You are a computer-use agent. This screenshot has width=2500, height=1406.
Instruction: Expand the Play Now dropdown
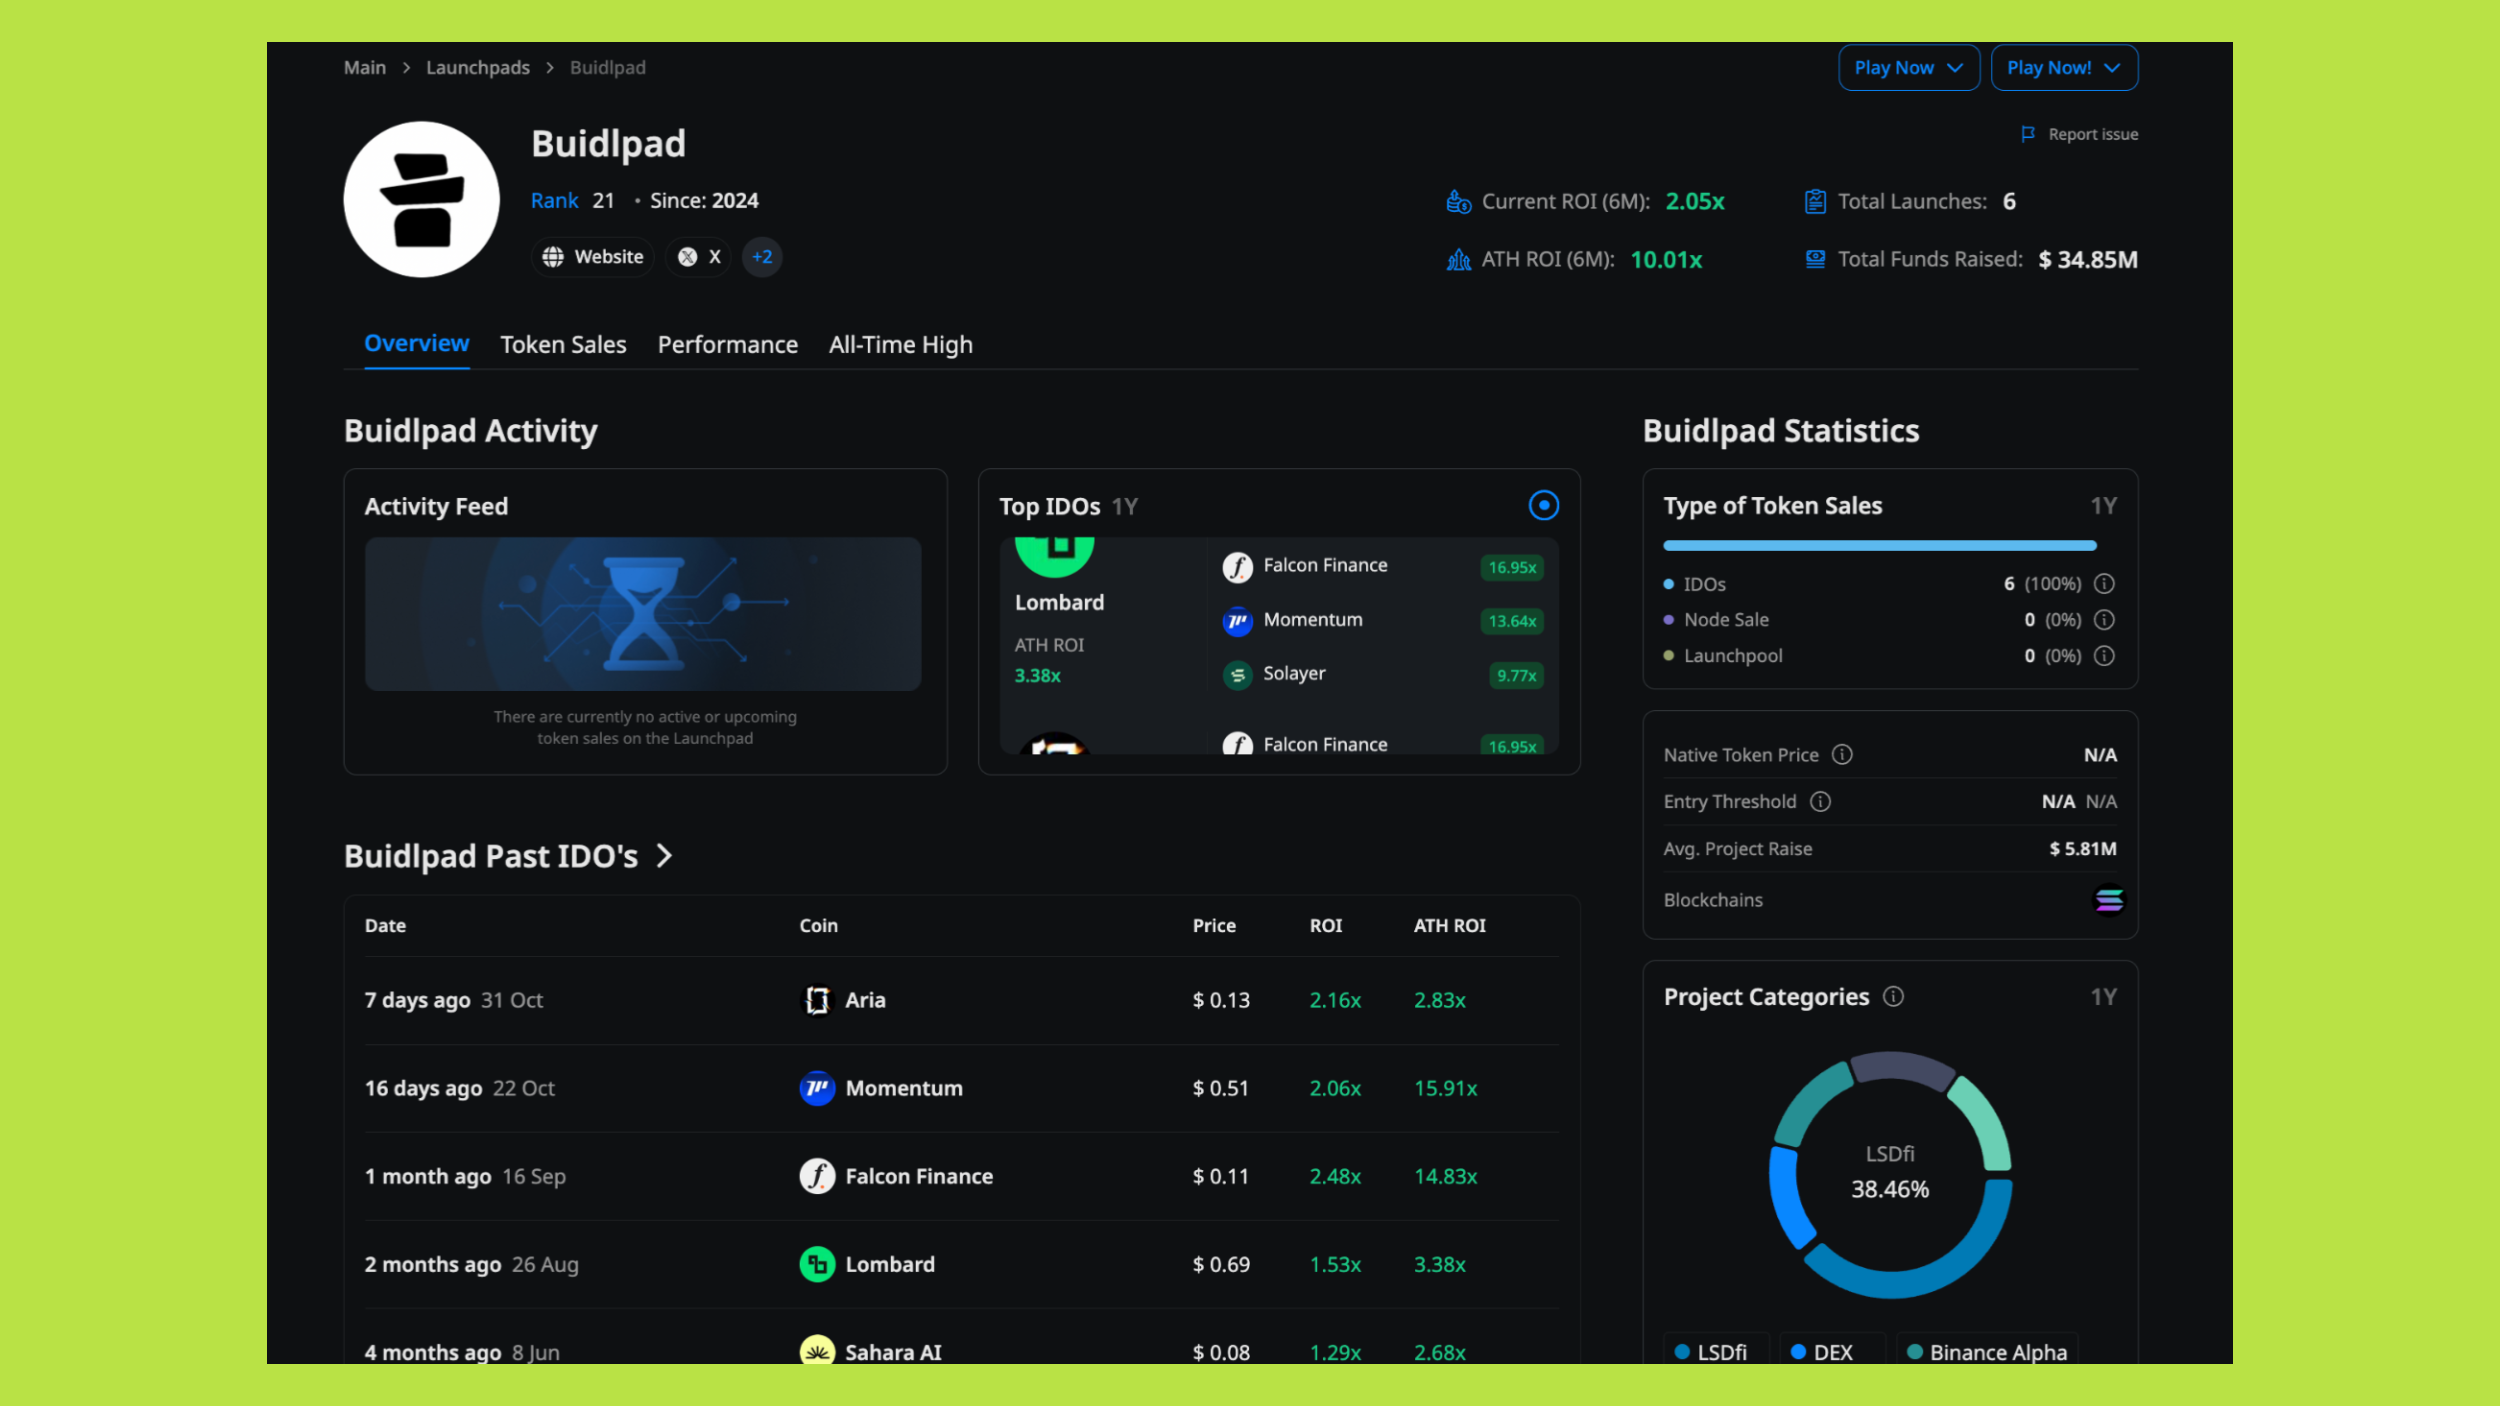pos(1908,68)
